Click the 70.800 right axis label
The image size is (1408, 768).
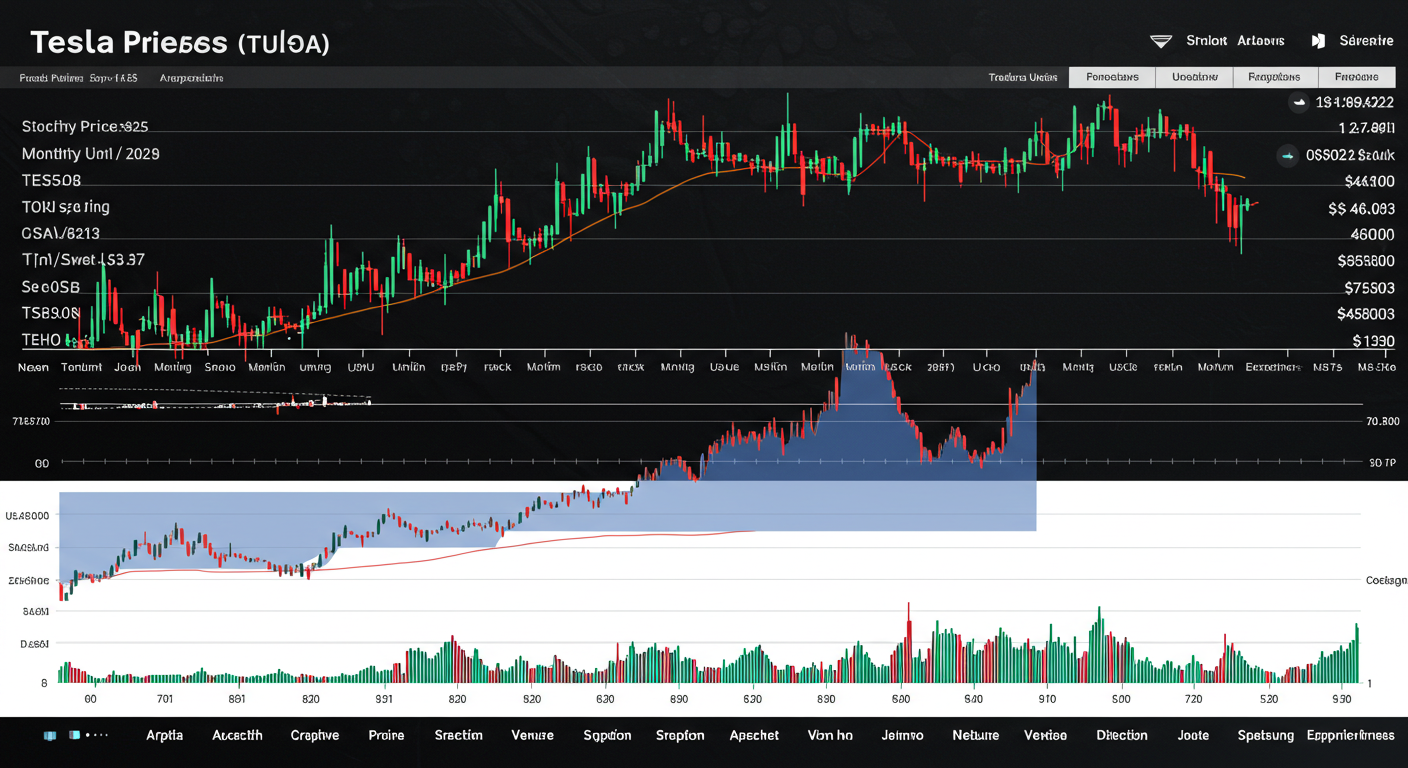1382,421
